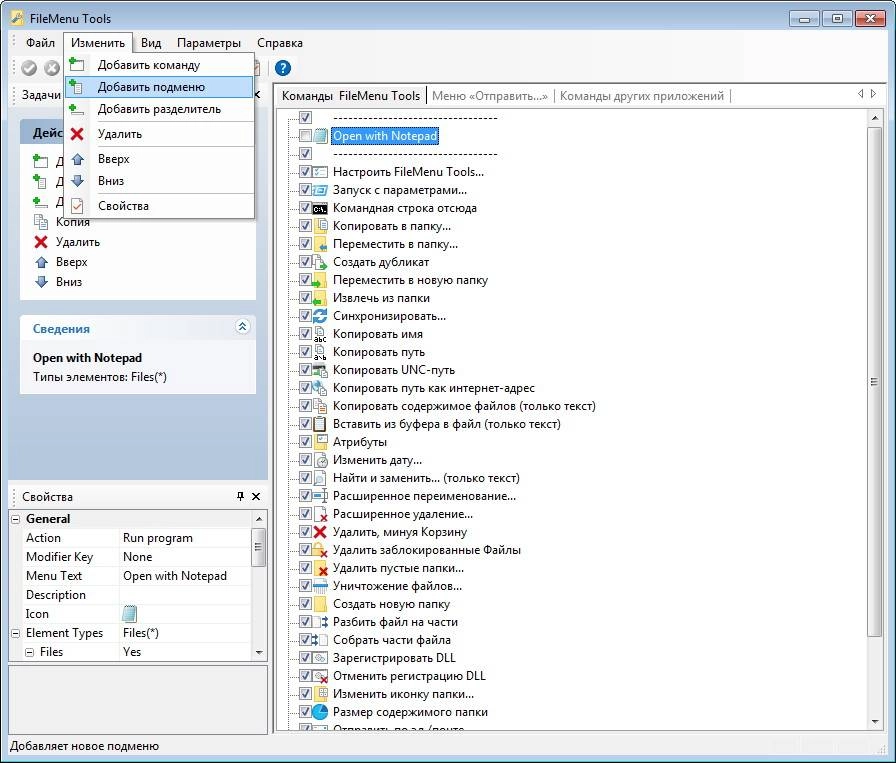
Task: Click the red X icon of Удалить, минуя Корзину
Action: point(321,532)
